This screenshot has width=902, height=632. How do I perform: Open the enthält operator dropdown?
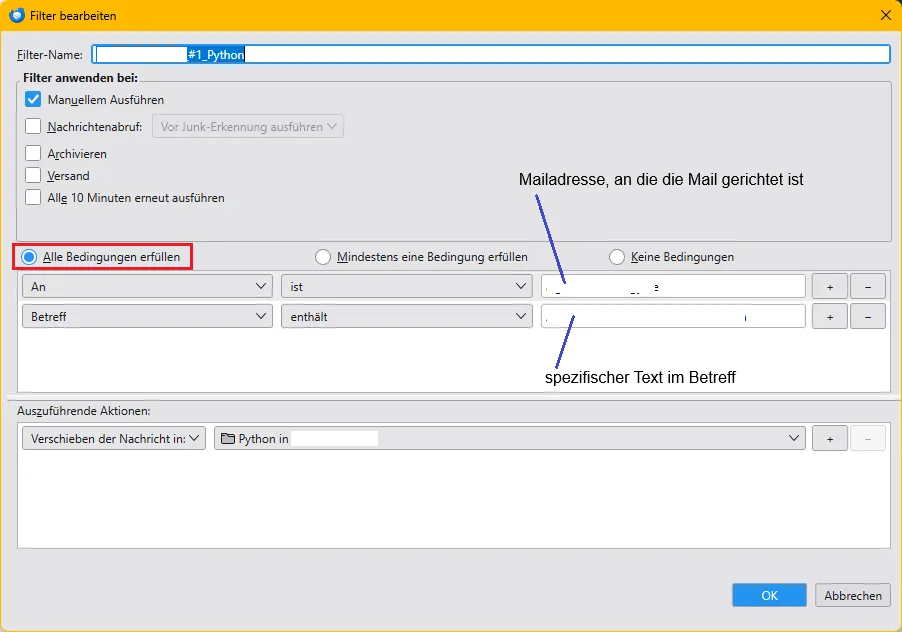click(x=407, y=316)
